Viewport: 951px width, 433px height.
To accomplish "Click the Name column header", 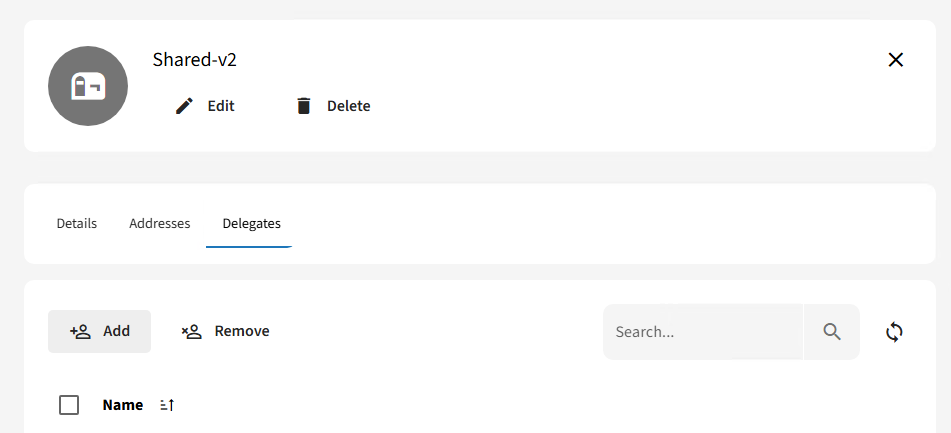I will 123,405.
